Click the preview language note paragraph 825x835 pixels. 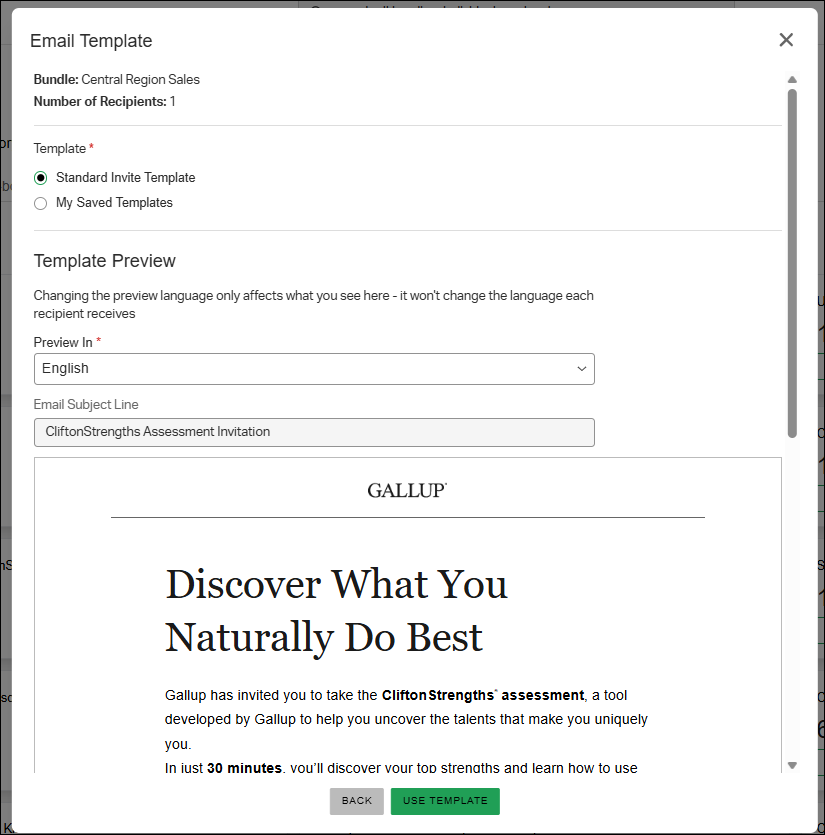[313, 305]
